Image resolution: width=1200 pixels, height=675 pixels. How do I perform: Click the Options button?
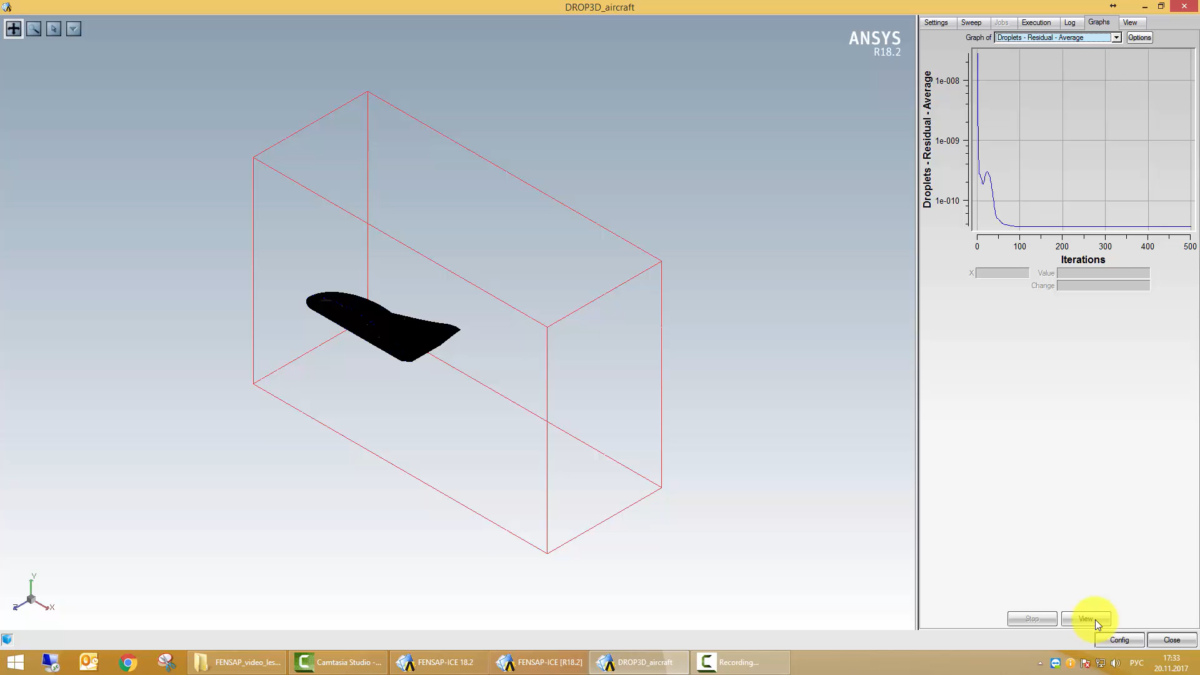pos(1140,37)
